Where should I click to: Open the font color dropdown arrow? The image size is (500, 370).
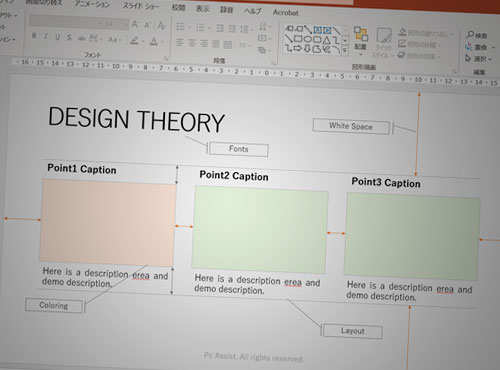click(x=163, y=42)
